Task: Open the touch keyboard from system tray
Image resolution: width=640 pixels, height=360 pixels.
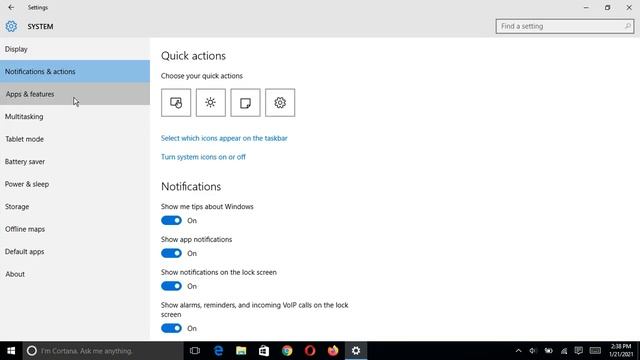Action: [595, 351]
